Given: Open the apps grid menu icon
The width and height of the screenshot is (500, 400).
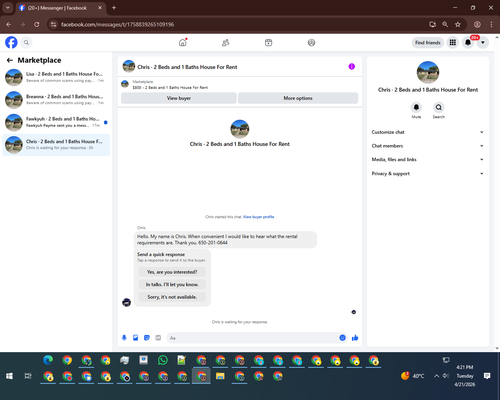Looking at the screenshot, I should 453,43.
